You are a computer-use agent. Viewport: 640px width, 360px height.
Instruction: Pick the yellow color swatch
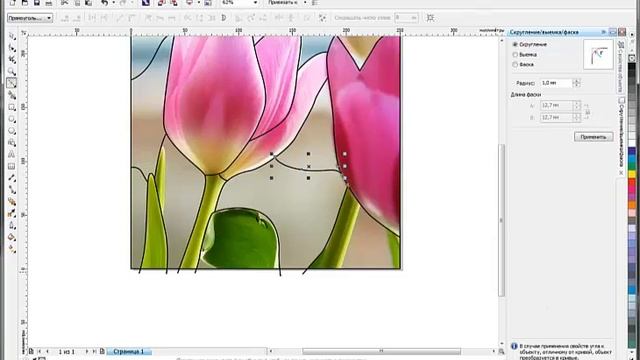631,174
